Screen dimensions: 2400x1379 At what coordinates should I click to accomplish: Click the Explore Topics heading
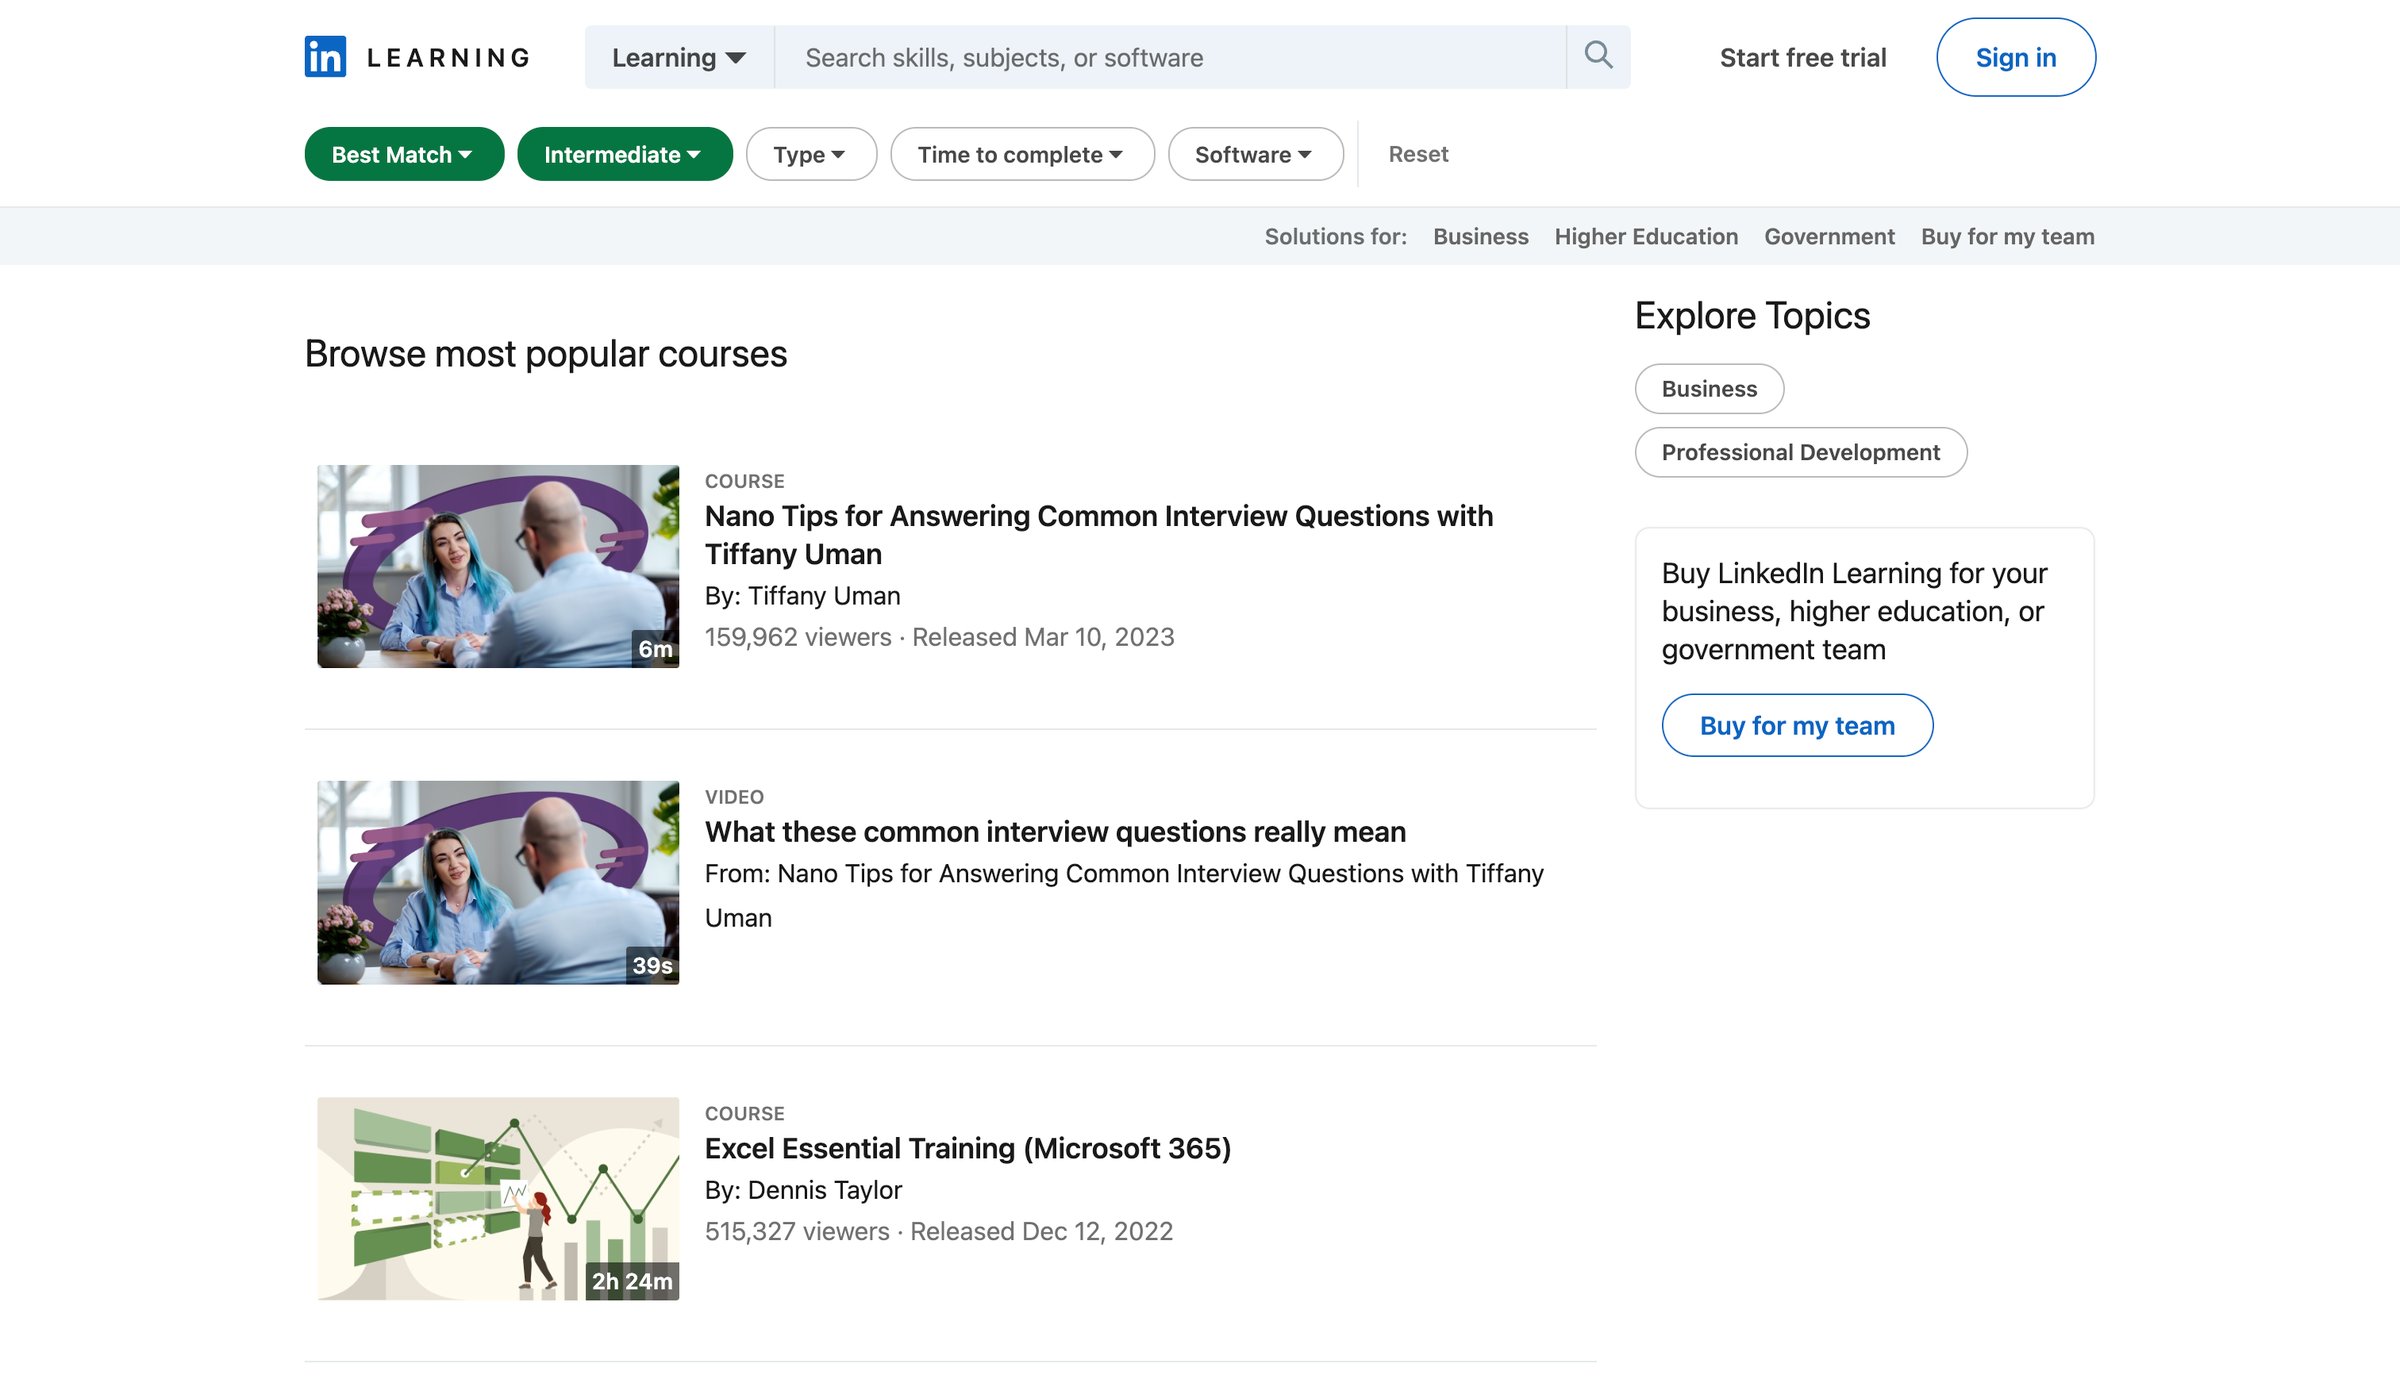pyautogui.click(x=1752, y=315)
